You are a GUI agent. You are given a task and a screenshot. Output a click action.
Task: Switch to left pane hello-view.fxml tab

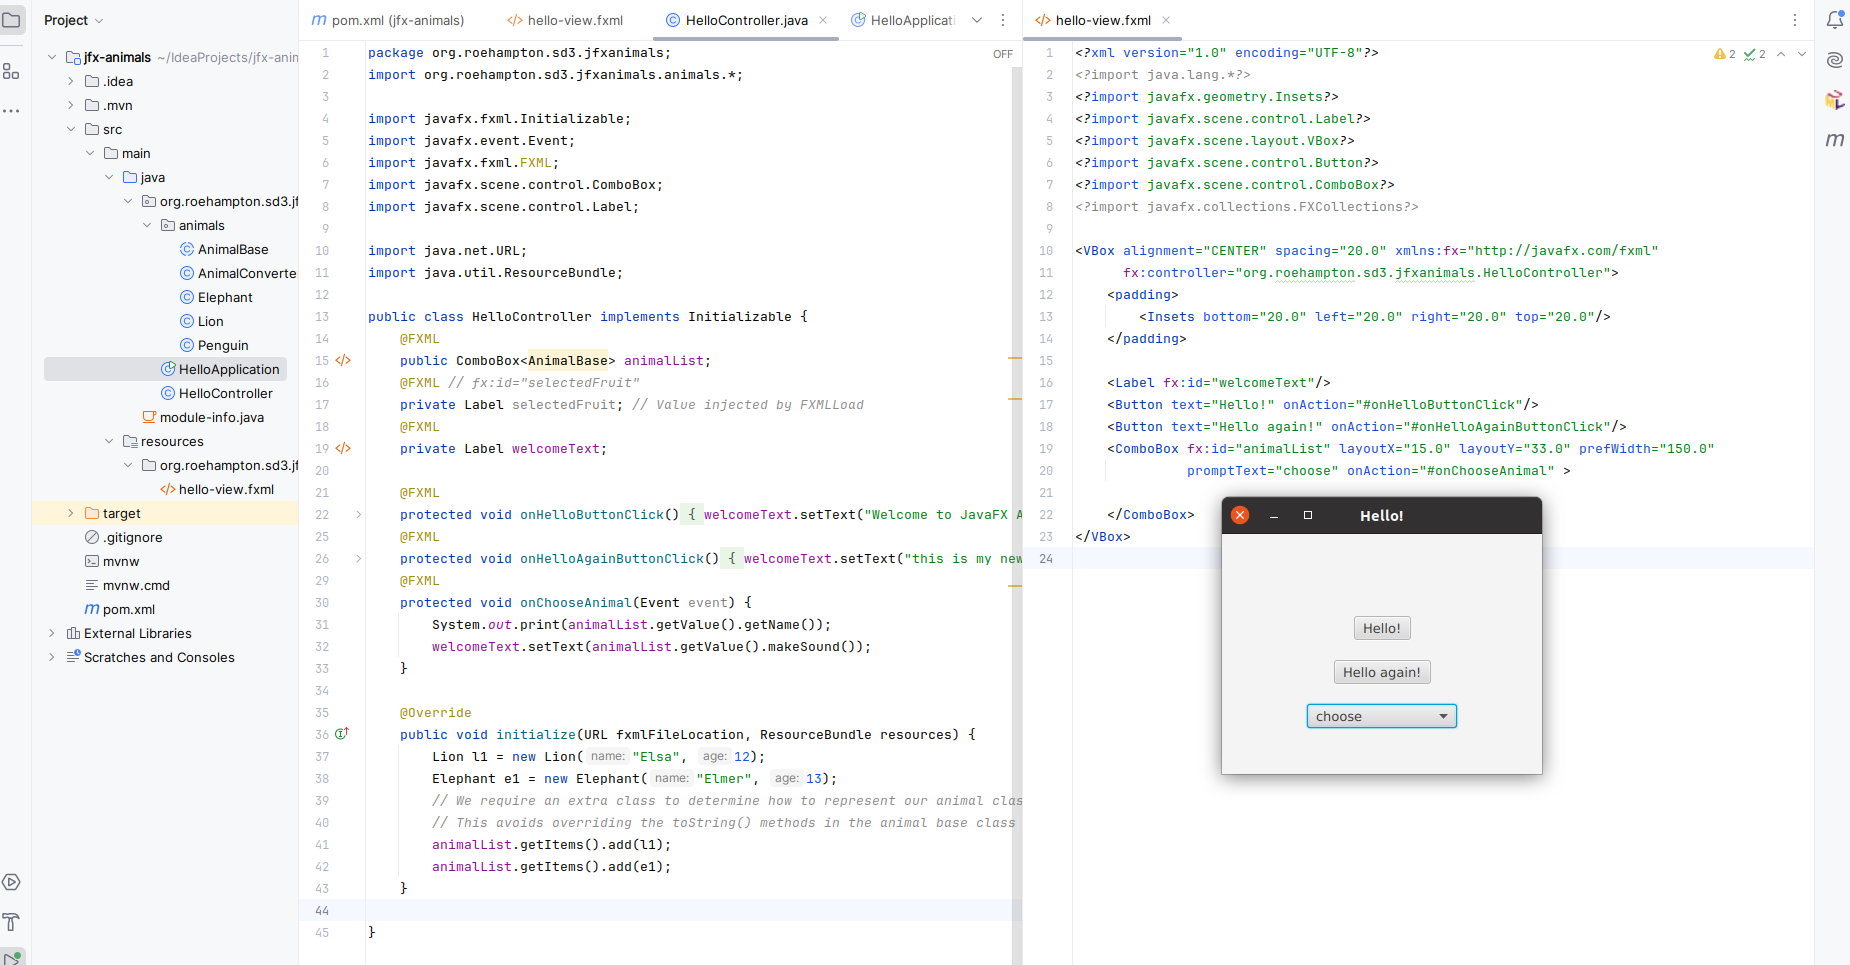pyautogui.click(x=565, y=20)
